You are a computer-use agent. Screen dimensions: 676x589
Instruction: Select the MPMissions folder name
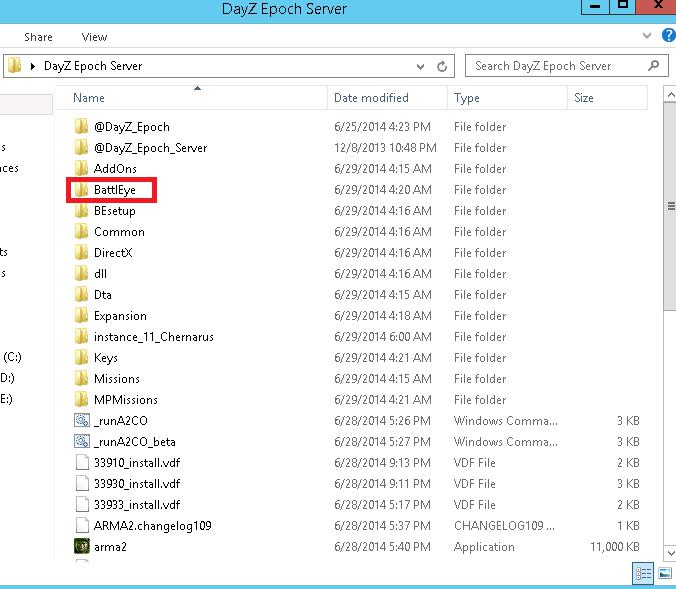tap(126, 400)
